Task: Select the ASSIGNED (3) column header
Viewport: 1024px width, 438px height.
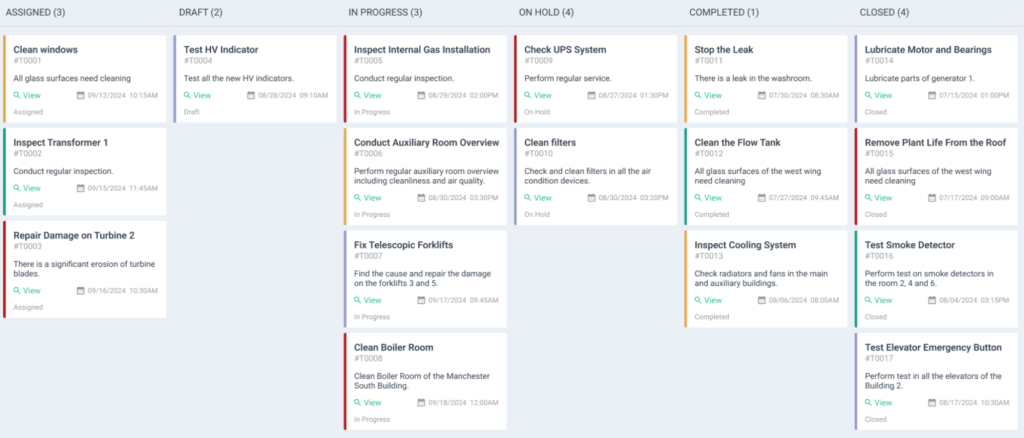Action: coord(35,12)
